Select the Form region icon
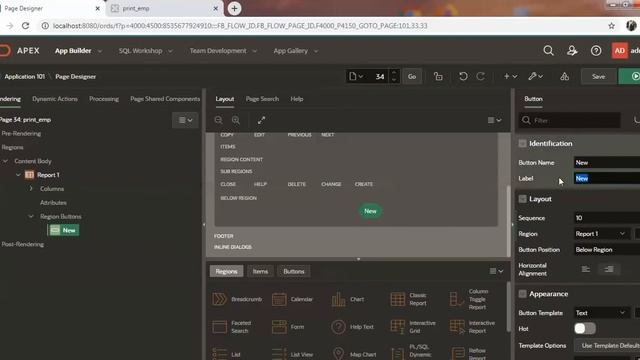Viewport: 640px width, 360px height. pos(279,327)
